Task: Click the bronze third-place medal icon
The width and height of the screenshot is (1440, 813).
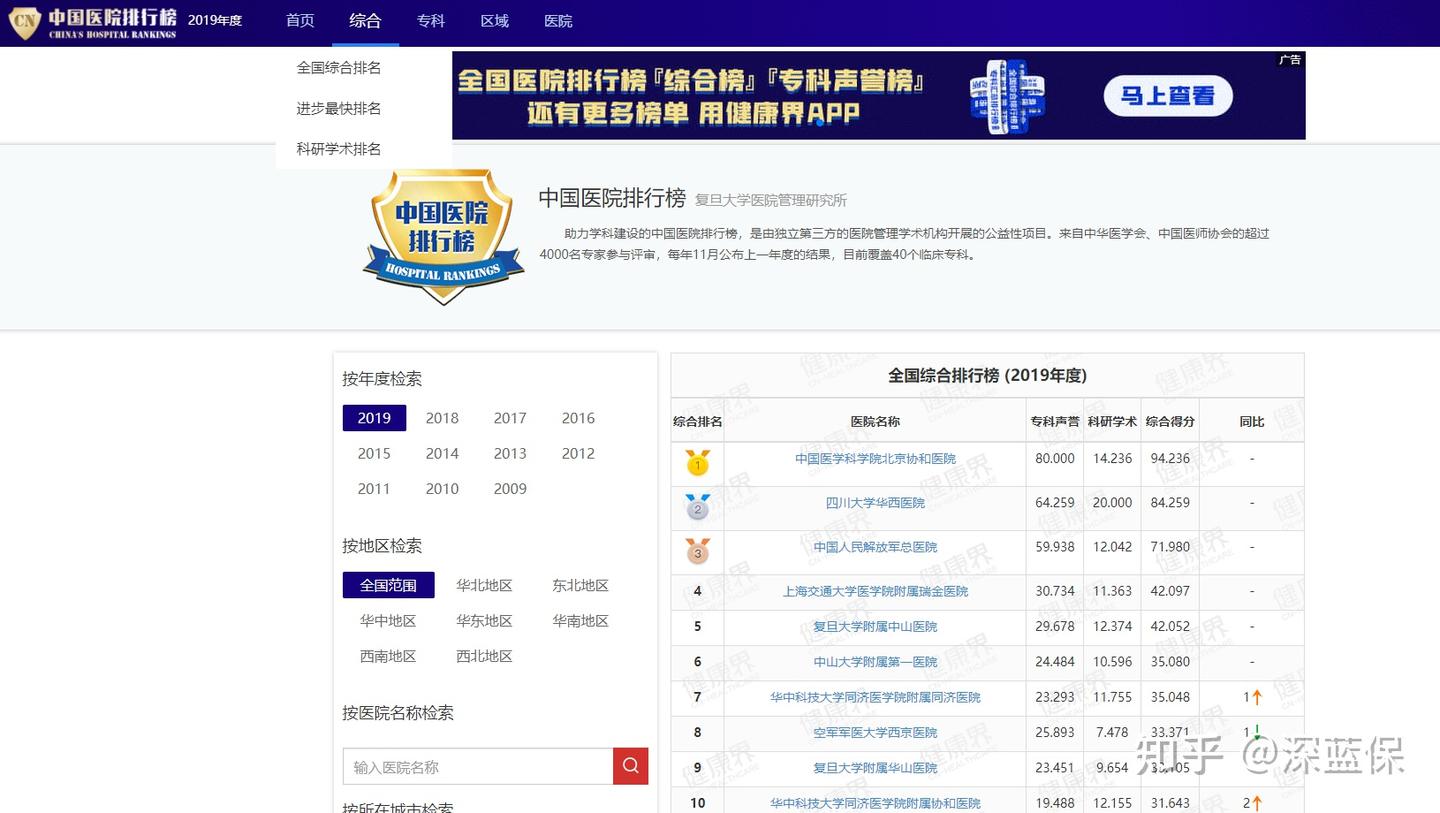Action: click(698, 551)
